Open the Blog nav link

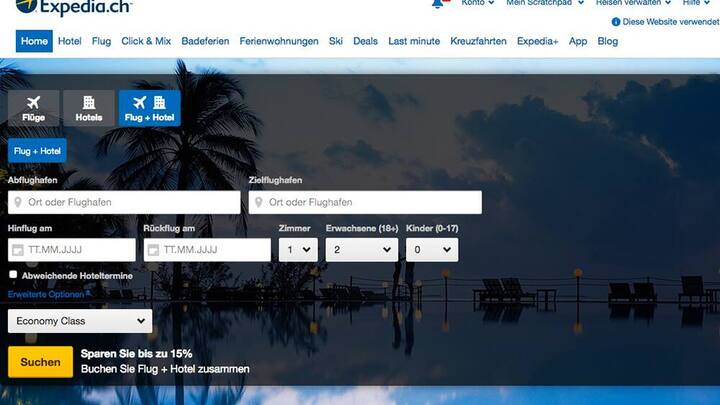608,41
